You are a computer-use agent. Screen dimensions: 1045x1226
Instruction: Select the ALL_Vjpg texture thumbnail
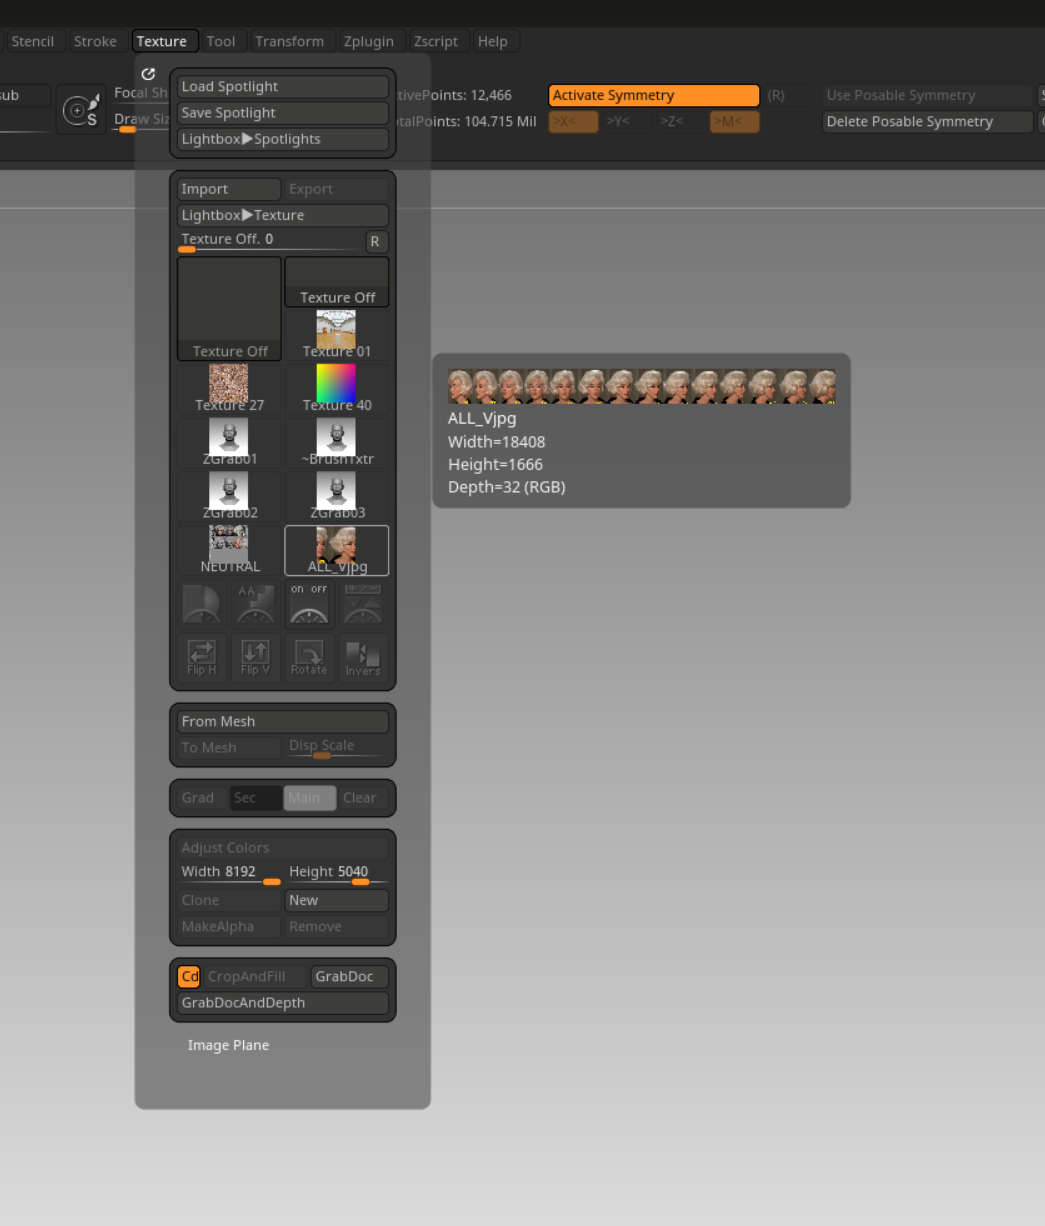pos(337,550)
